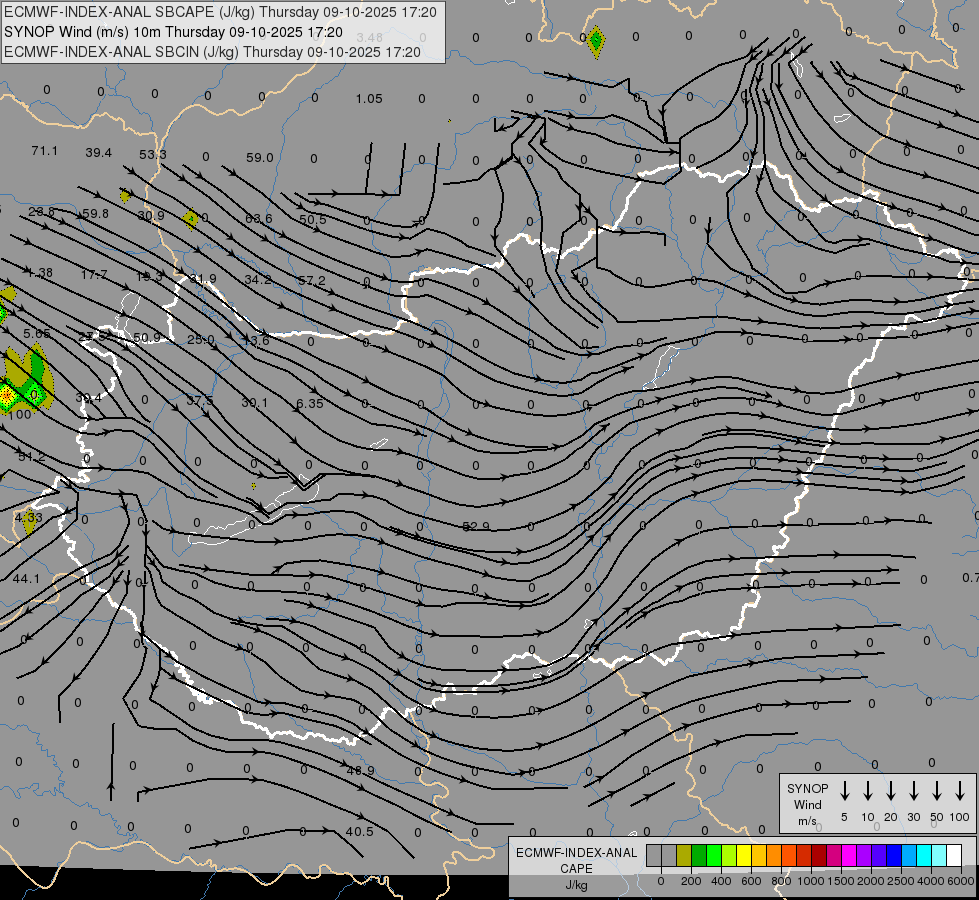Click the SBCIN title line
This screenshot has height=900, width=979.
click(x=212, y=52)
